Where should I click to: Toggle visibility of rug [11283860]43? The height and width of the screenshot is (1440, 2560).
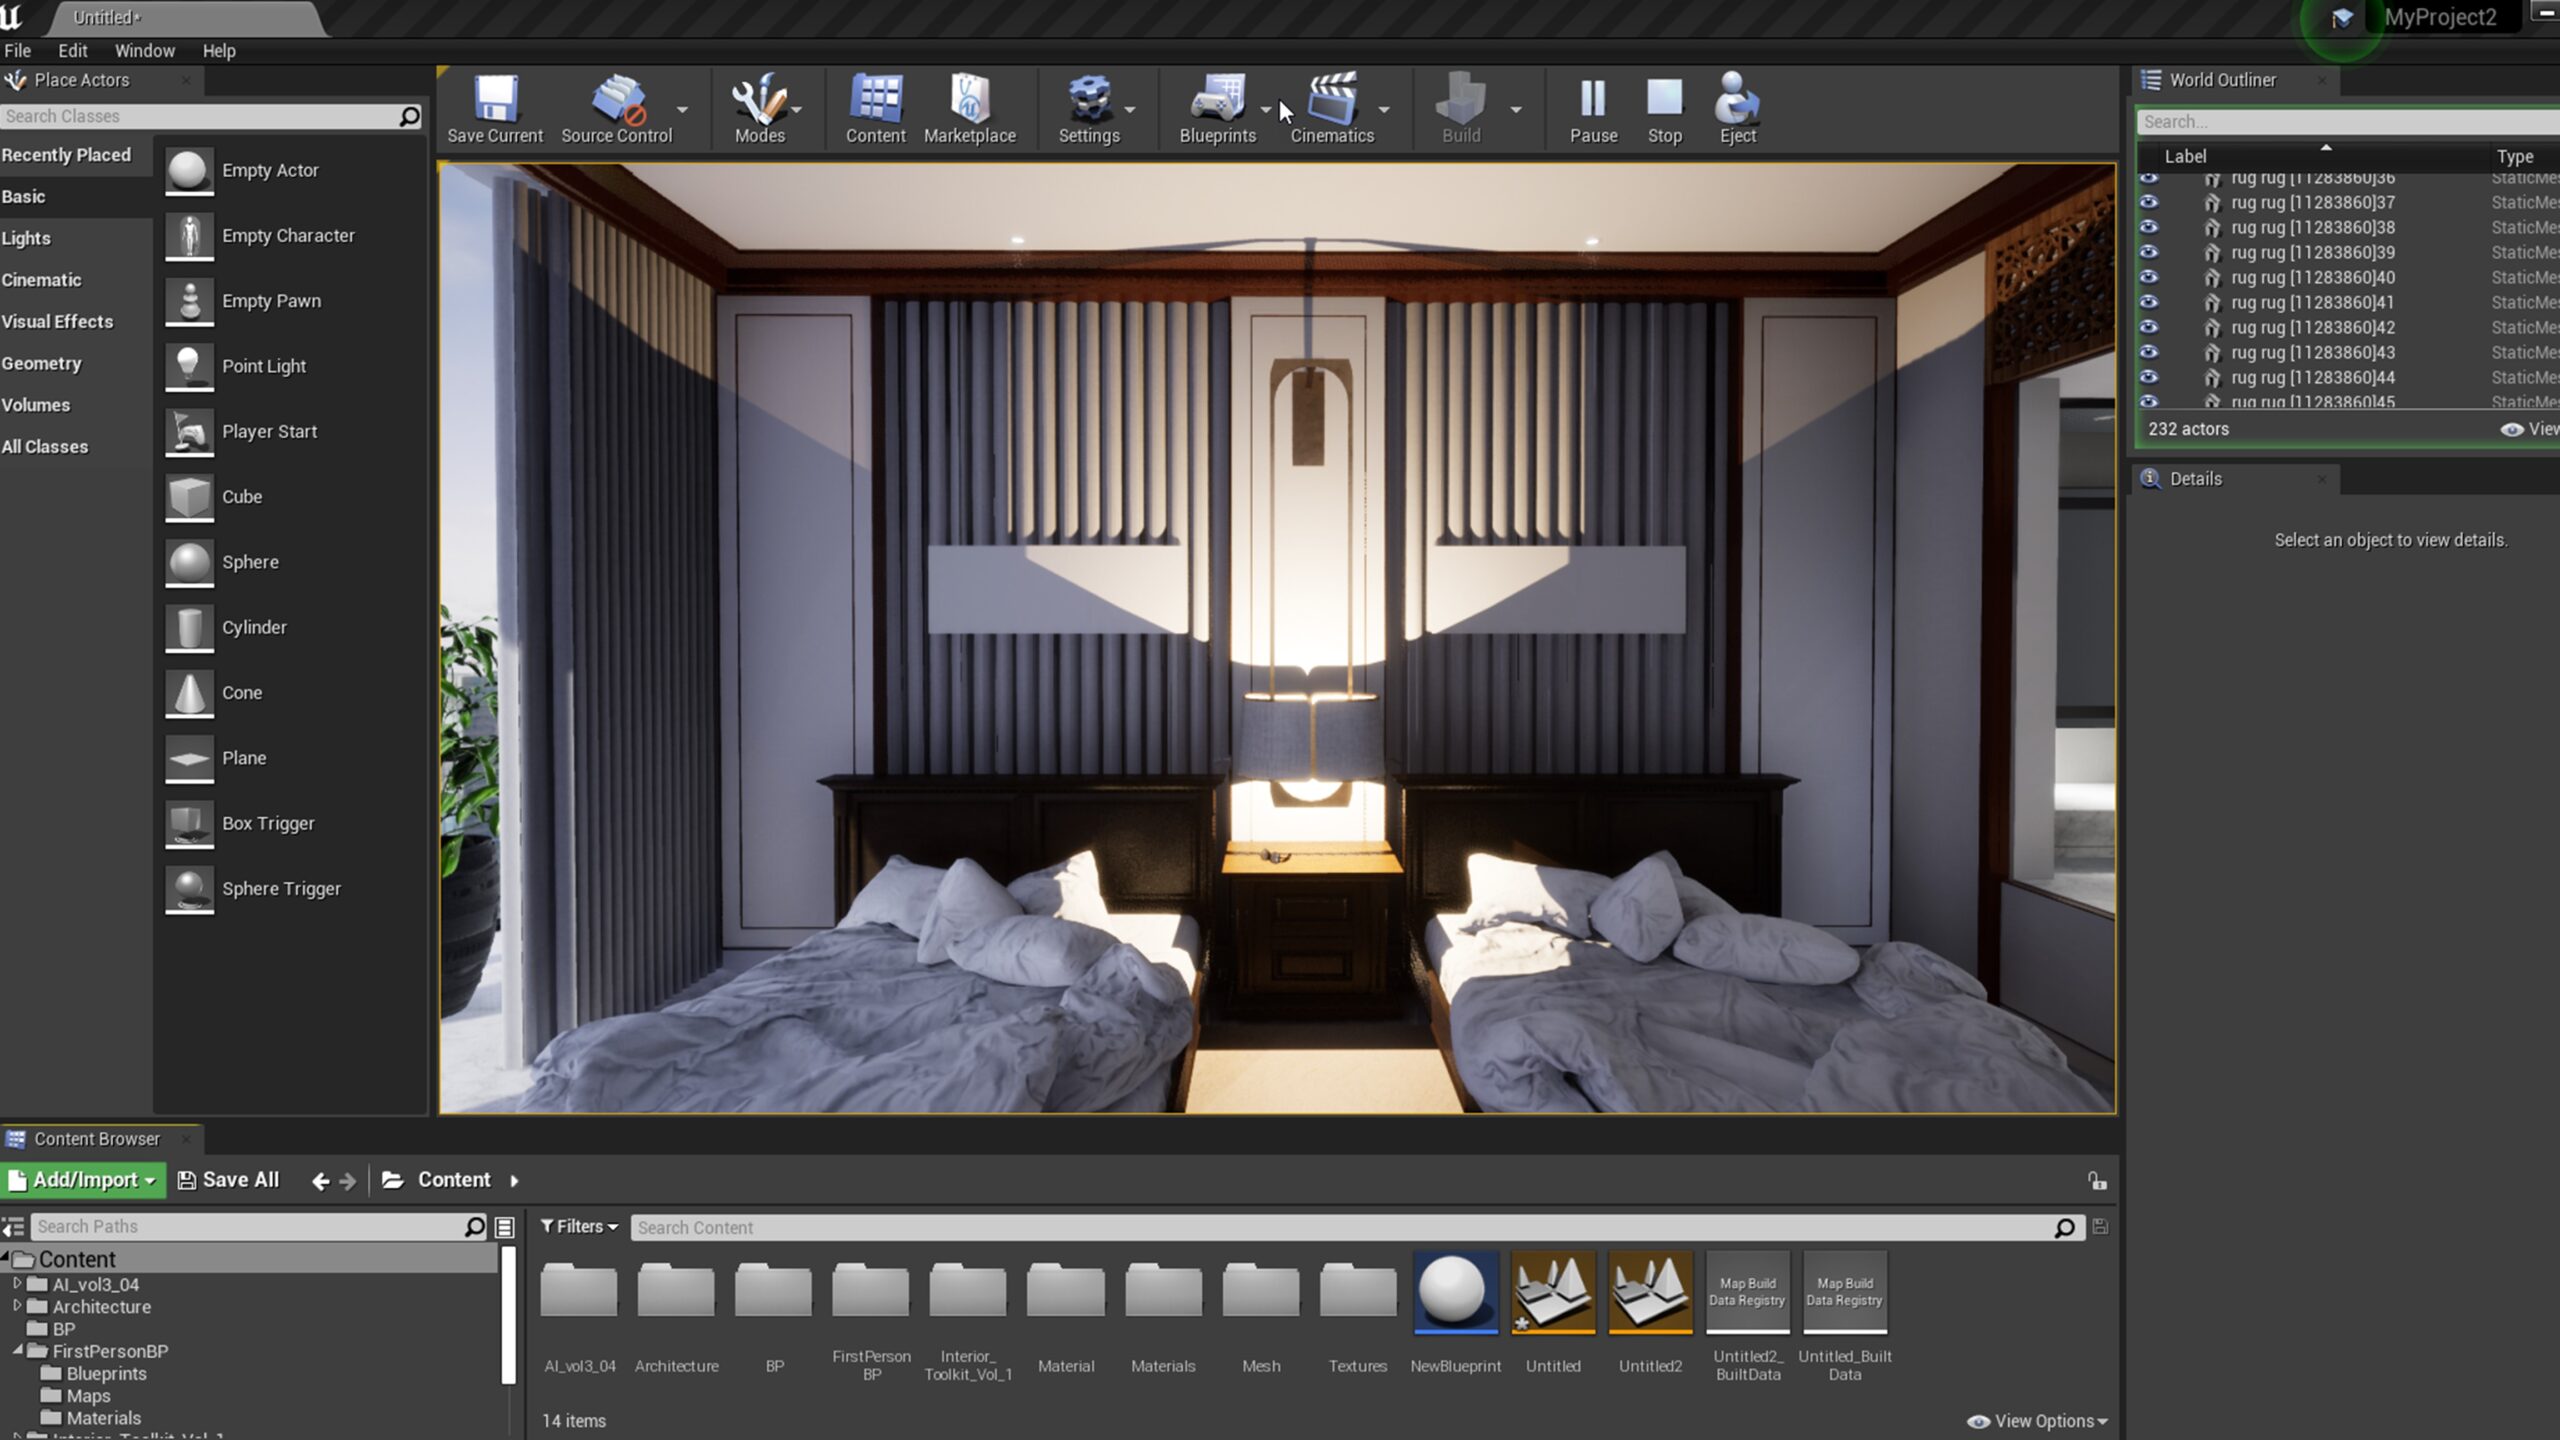coord(2148,352)
